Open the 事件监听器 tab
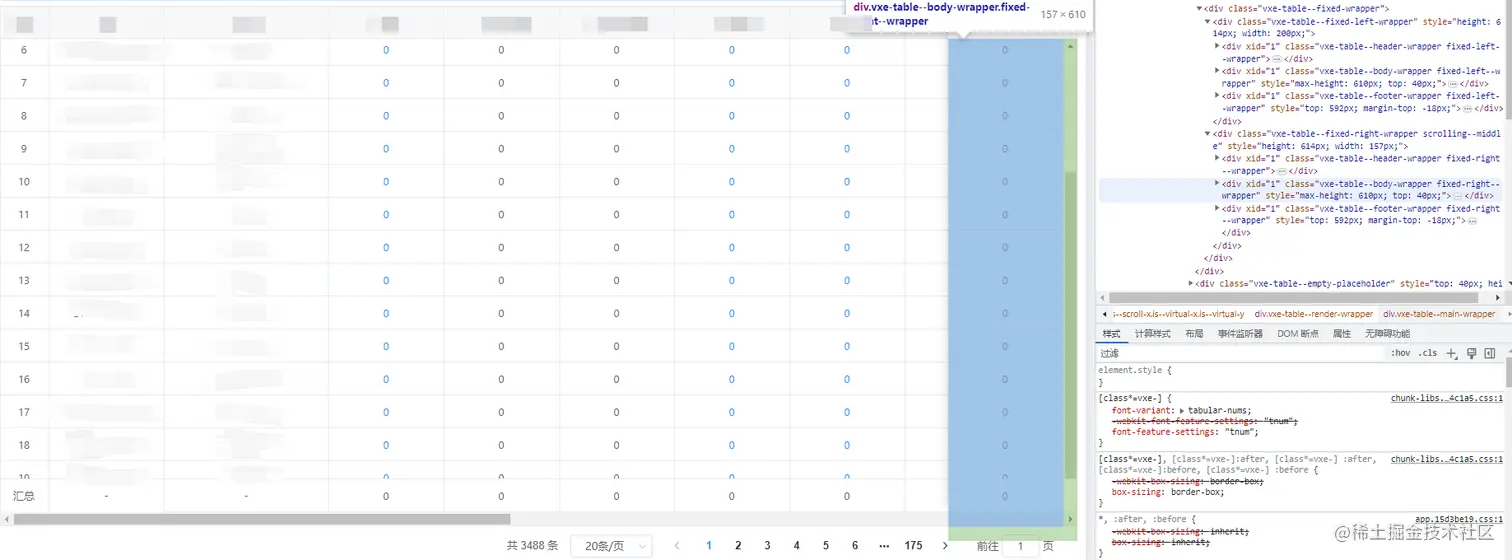This screenshot has width=1512, height=560. [1240, 334]
